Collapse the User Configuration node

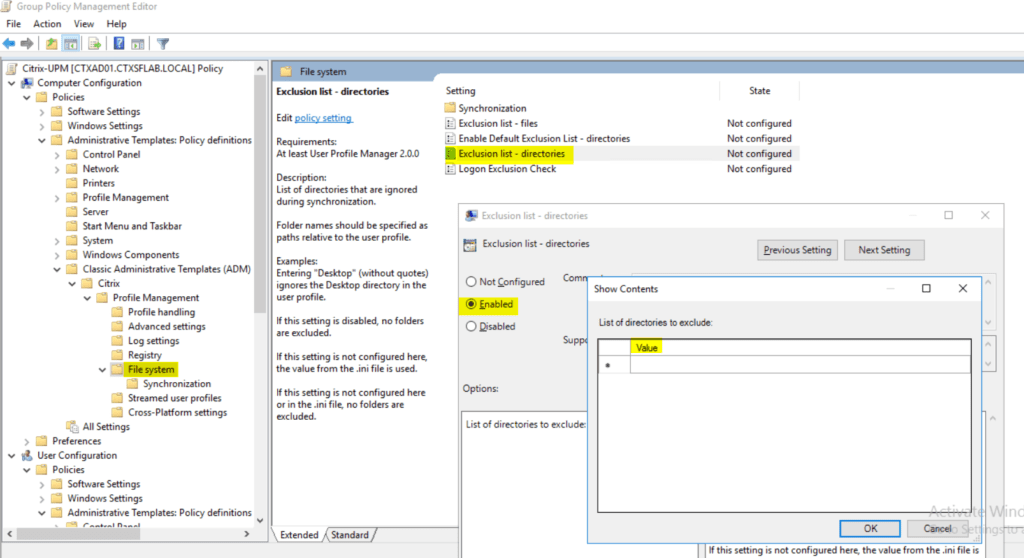coord(12,455)
